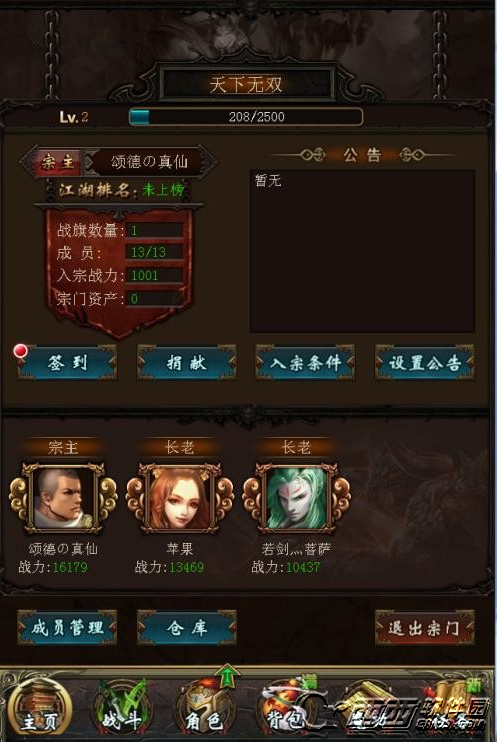Select elder 苹果 portrait

tap(179, 498)
